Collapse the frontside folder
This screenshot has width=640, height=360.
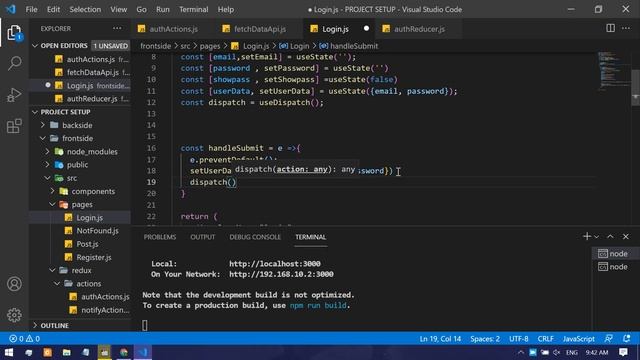(x=43, y=138)
